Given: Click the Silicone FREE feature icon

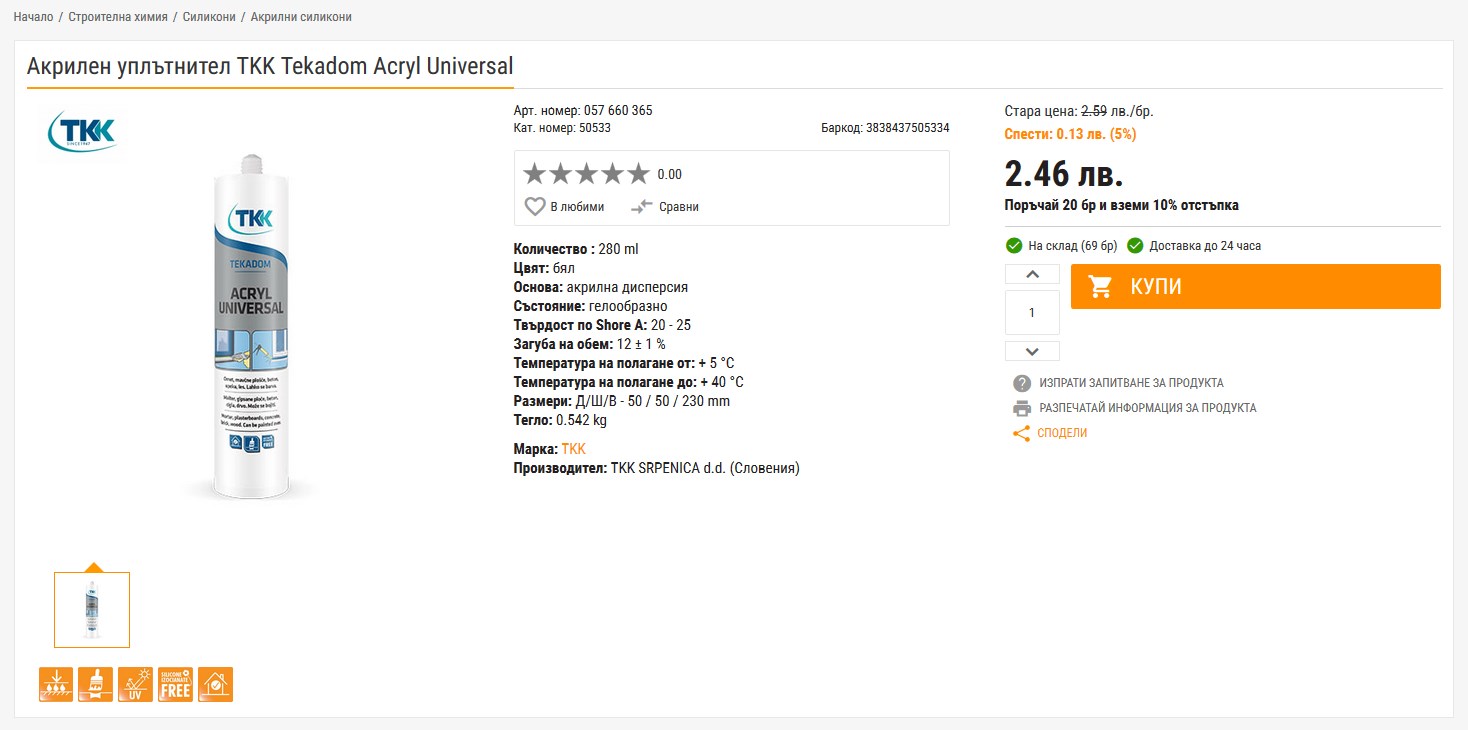Looking at the screenshot, I should click(175, 684).
